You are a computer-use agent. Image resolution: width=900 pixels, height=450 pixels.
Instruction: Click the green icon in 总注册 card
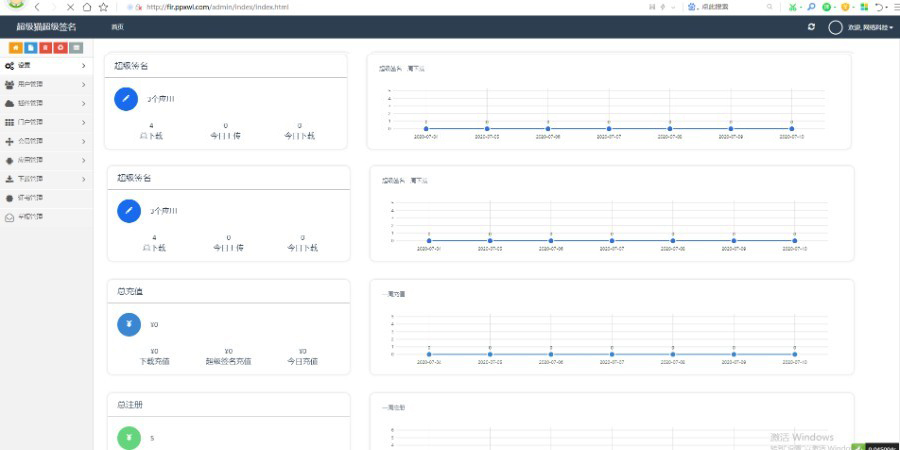129,438
